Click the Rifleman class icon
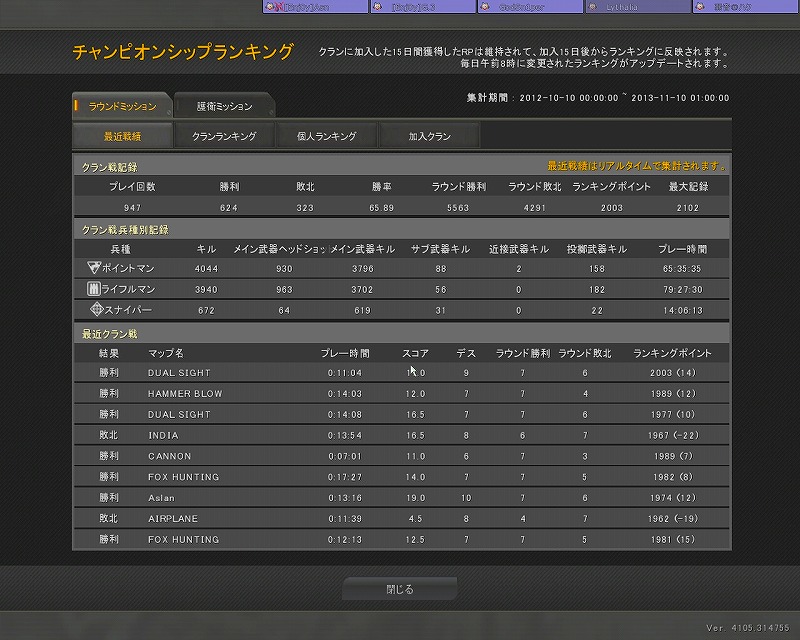The width and height of the screenshot is (800, 640). (94, 289)
